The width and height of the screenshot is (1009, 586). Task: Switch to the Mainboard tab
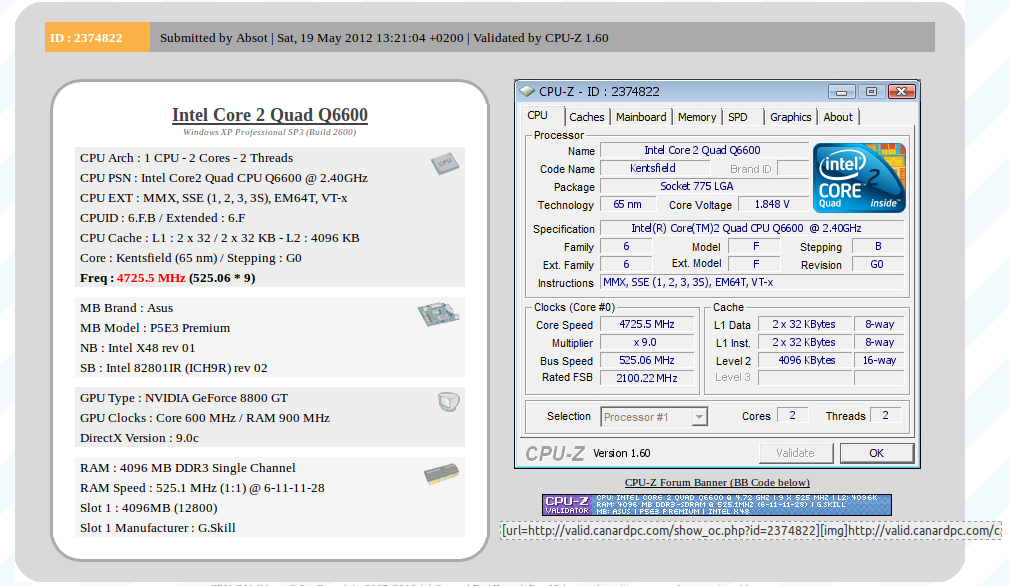pos(641,117)
